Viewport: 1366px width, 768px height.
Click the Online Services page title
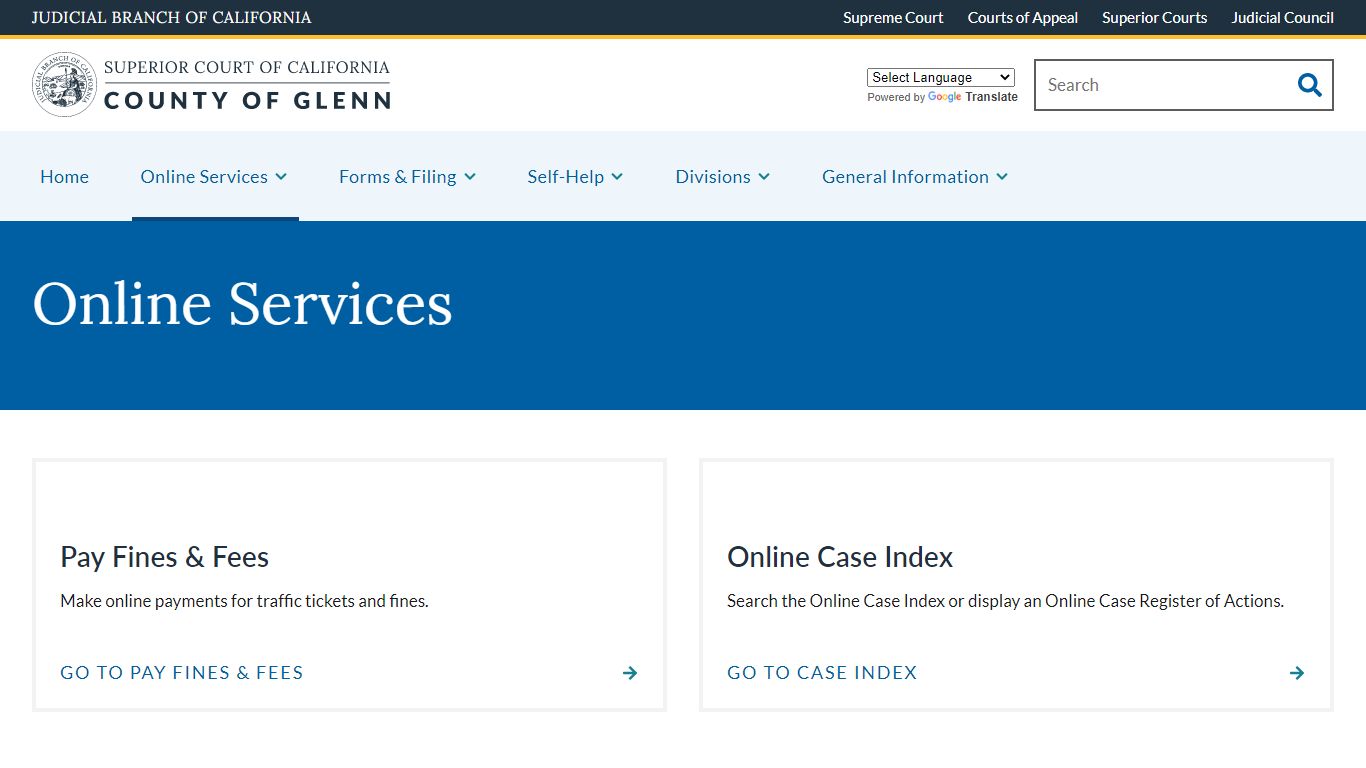(243, 304)
